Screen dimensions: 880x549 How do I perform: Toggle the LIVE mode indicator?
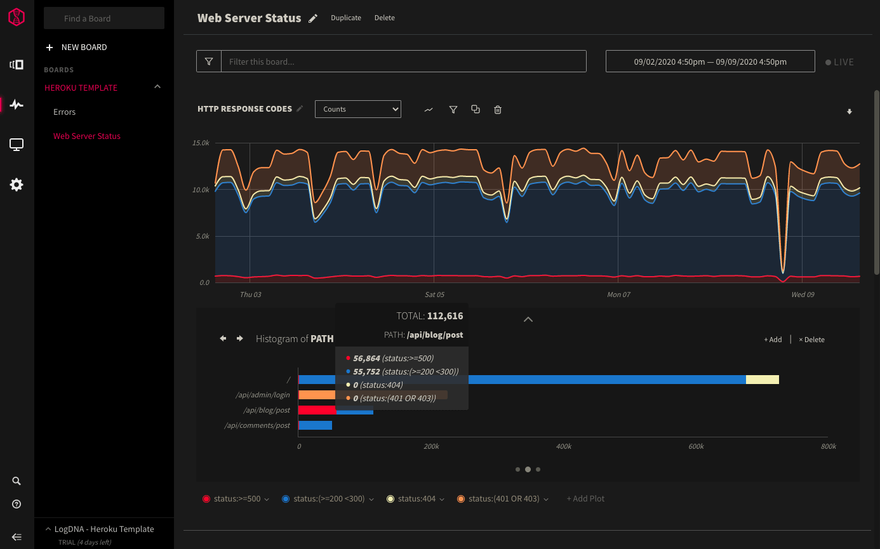click(840, 62)
